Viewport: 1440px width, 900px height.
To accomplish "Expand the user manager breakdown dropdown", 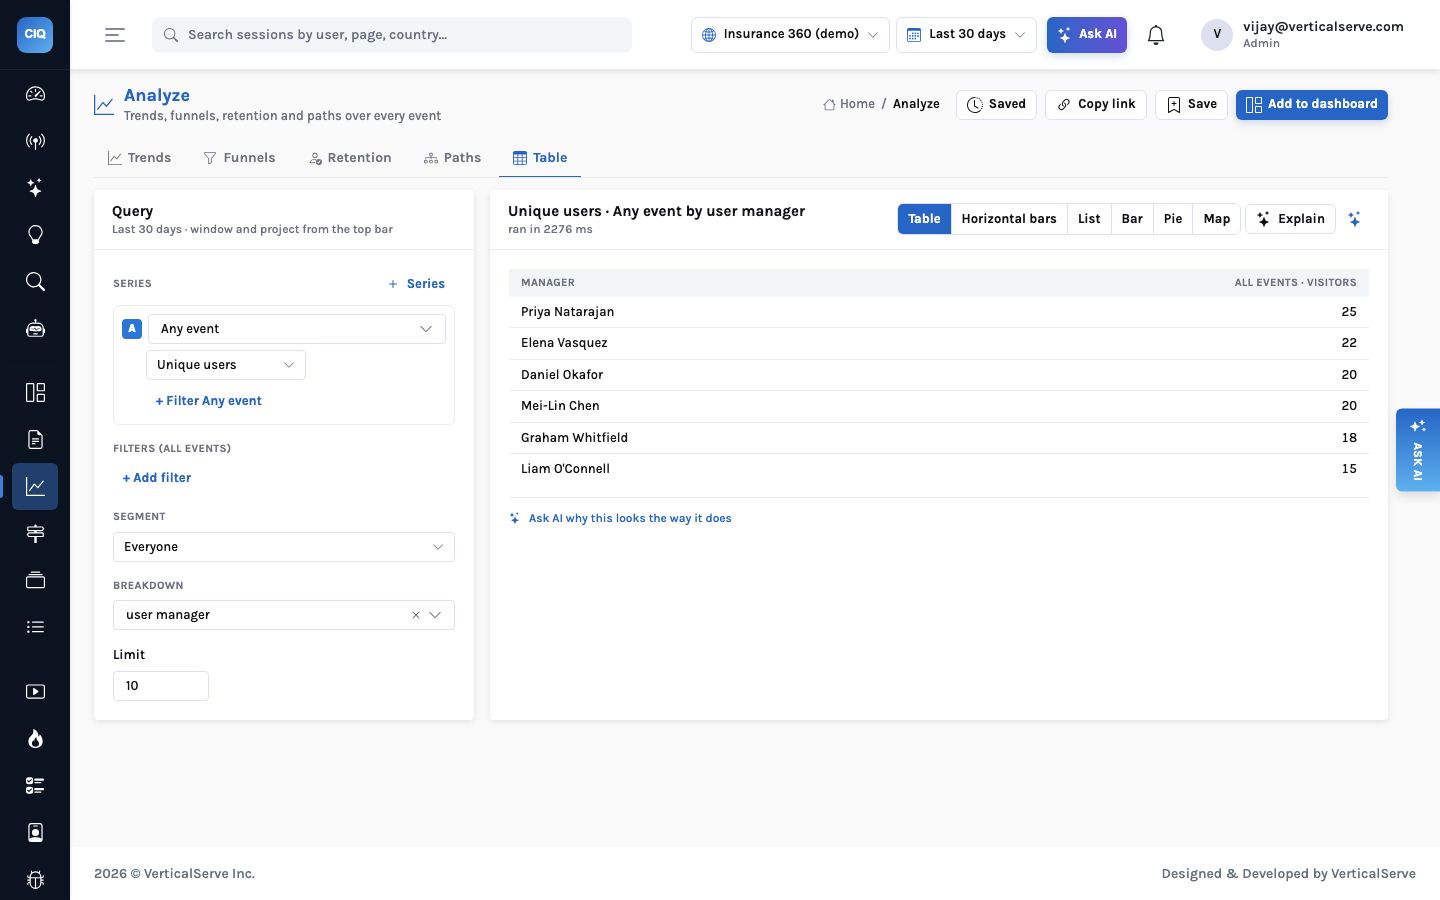I will coord(435,615).
